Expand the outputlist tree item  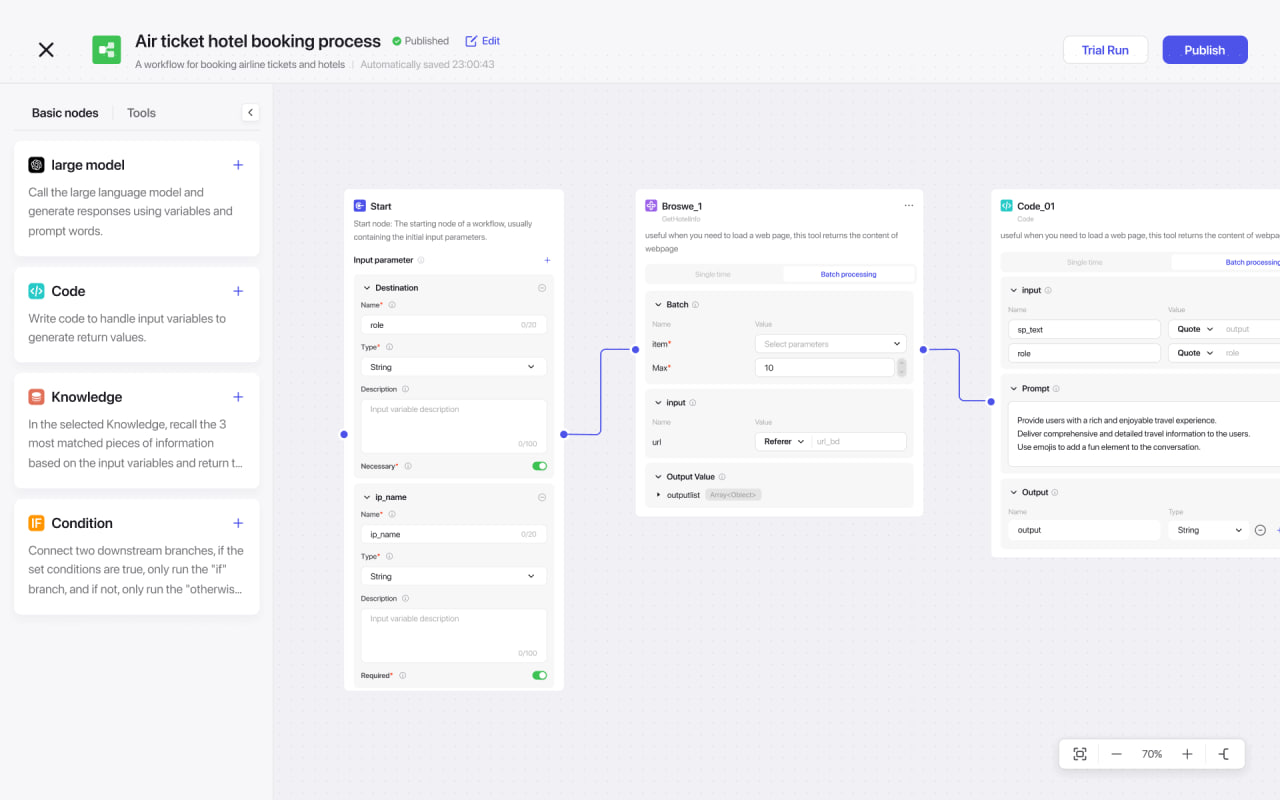(658, 495)
